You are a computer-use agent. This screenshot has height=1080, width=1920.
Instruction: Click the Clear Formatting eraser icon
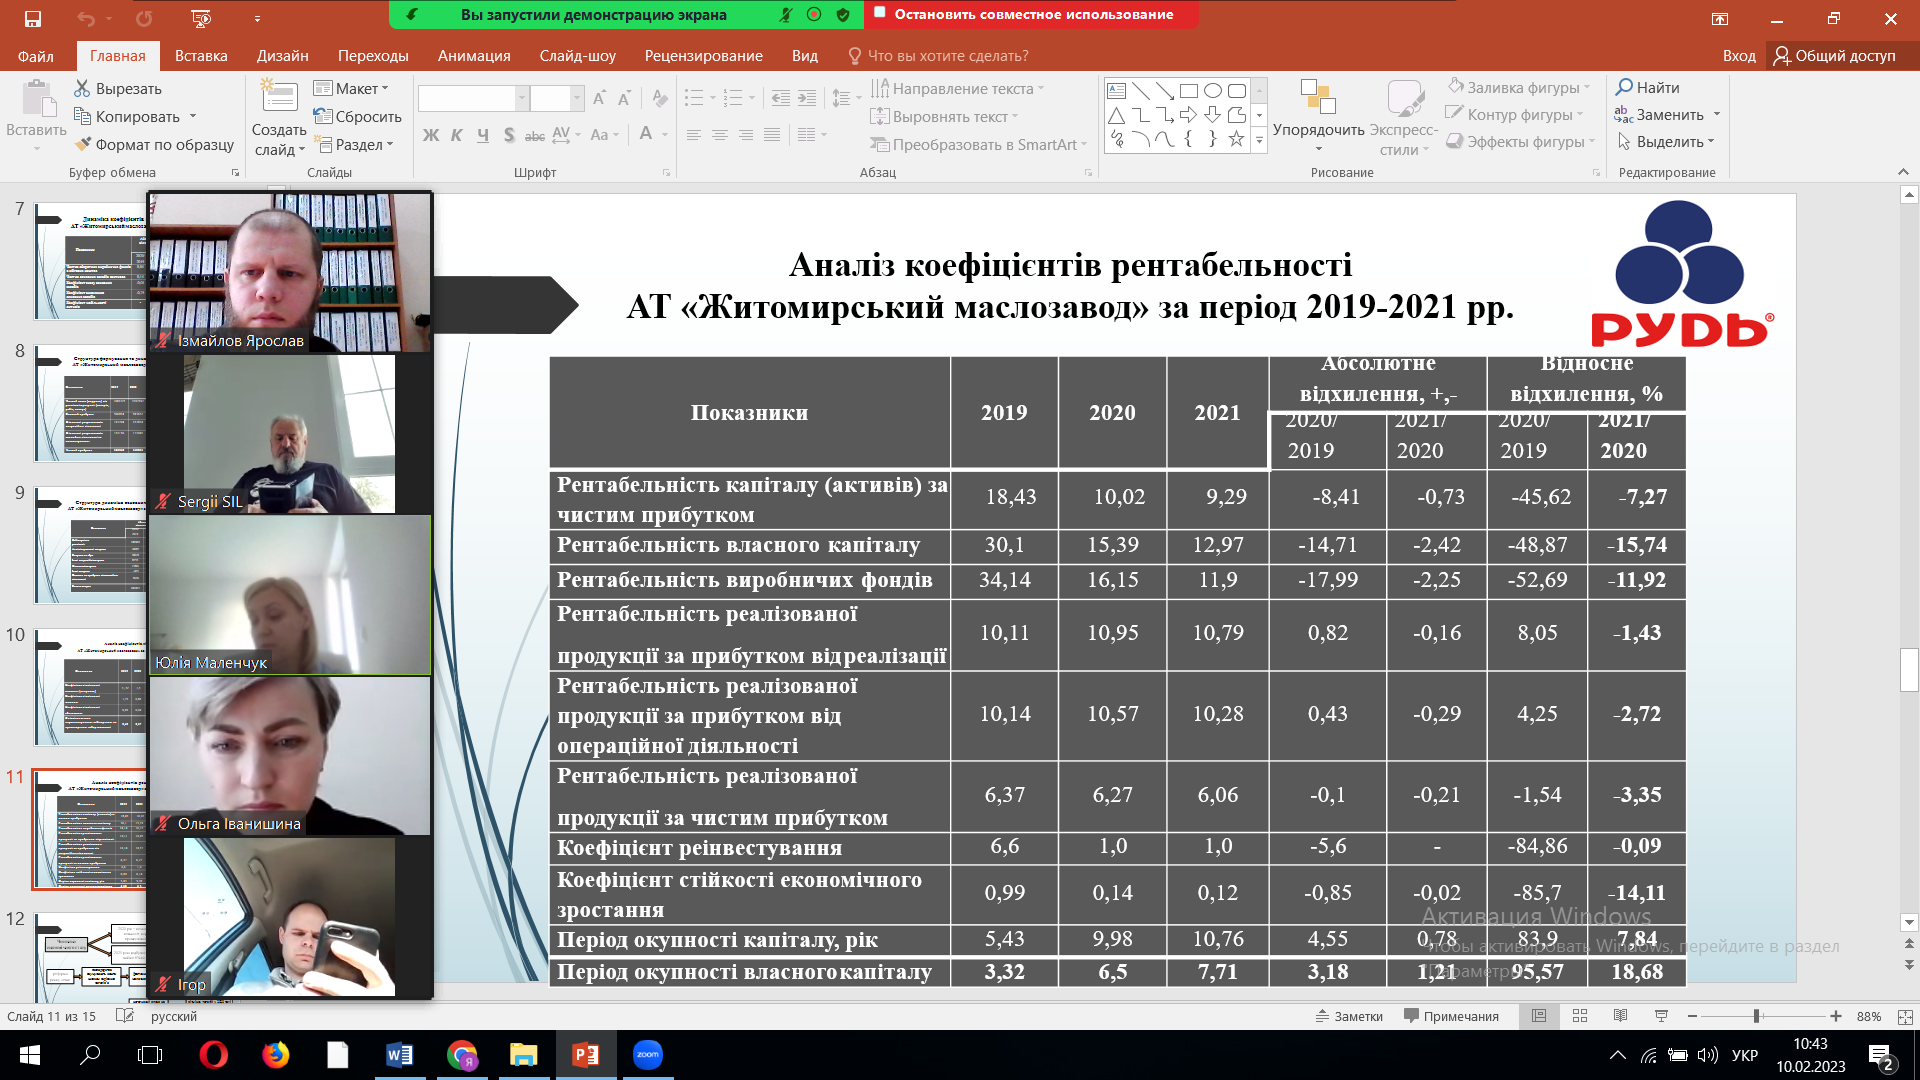point(659,98)
